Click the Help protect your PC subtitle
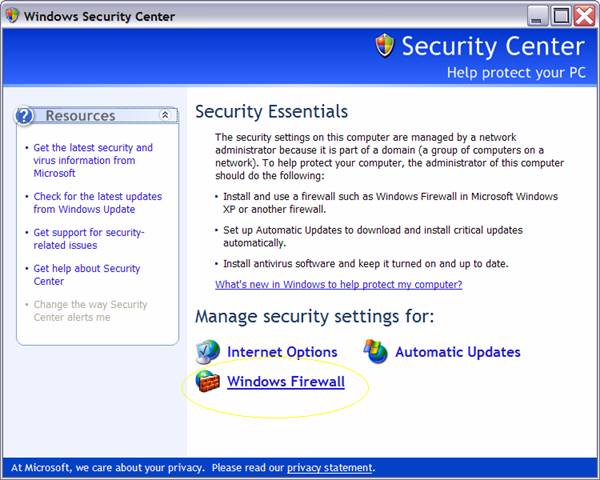The height and width of the screenshot is (480, 600). pos(516,73)
